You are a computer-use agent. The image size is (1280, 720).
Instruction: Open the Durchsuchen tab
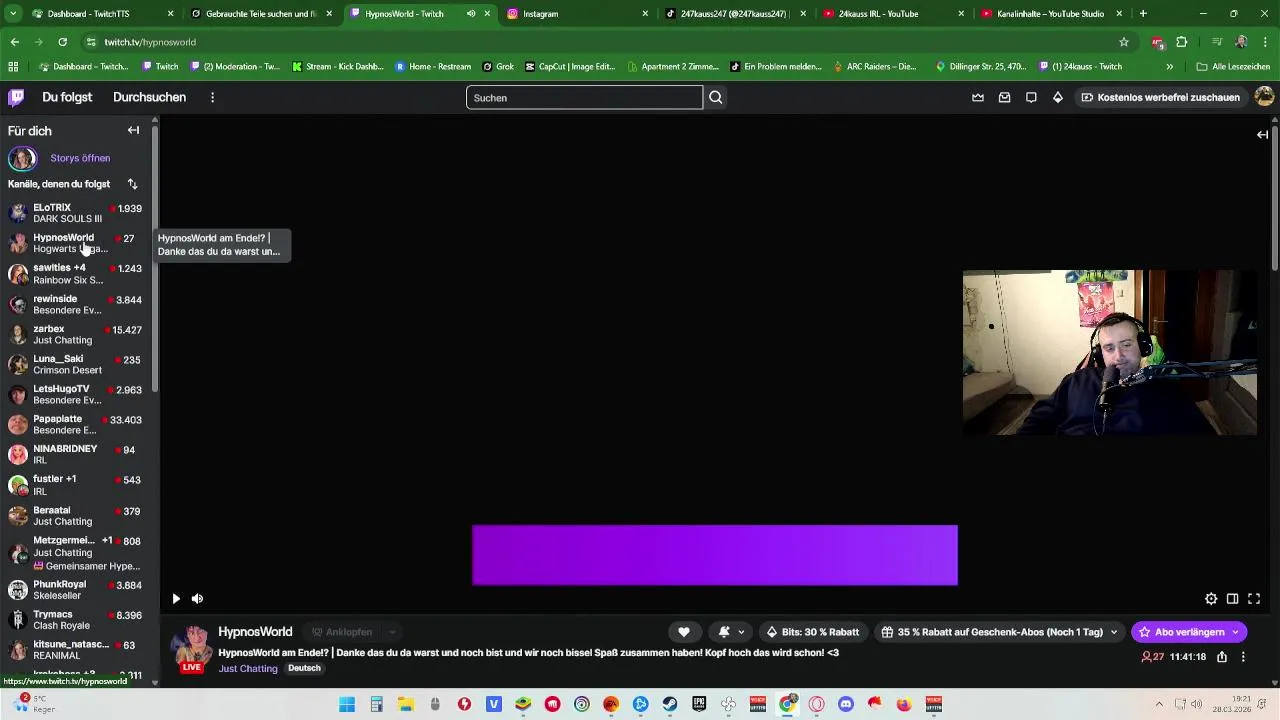coord(149,97)
